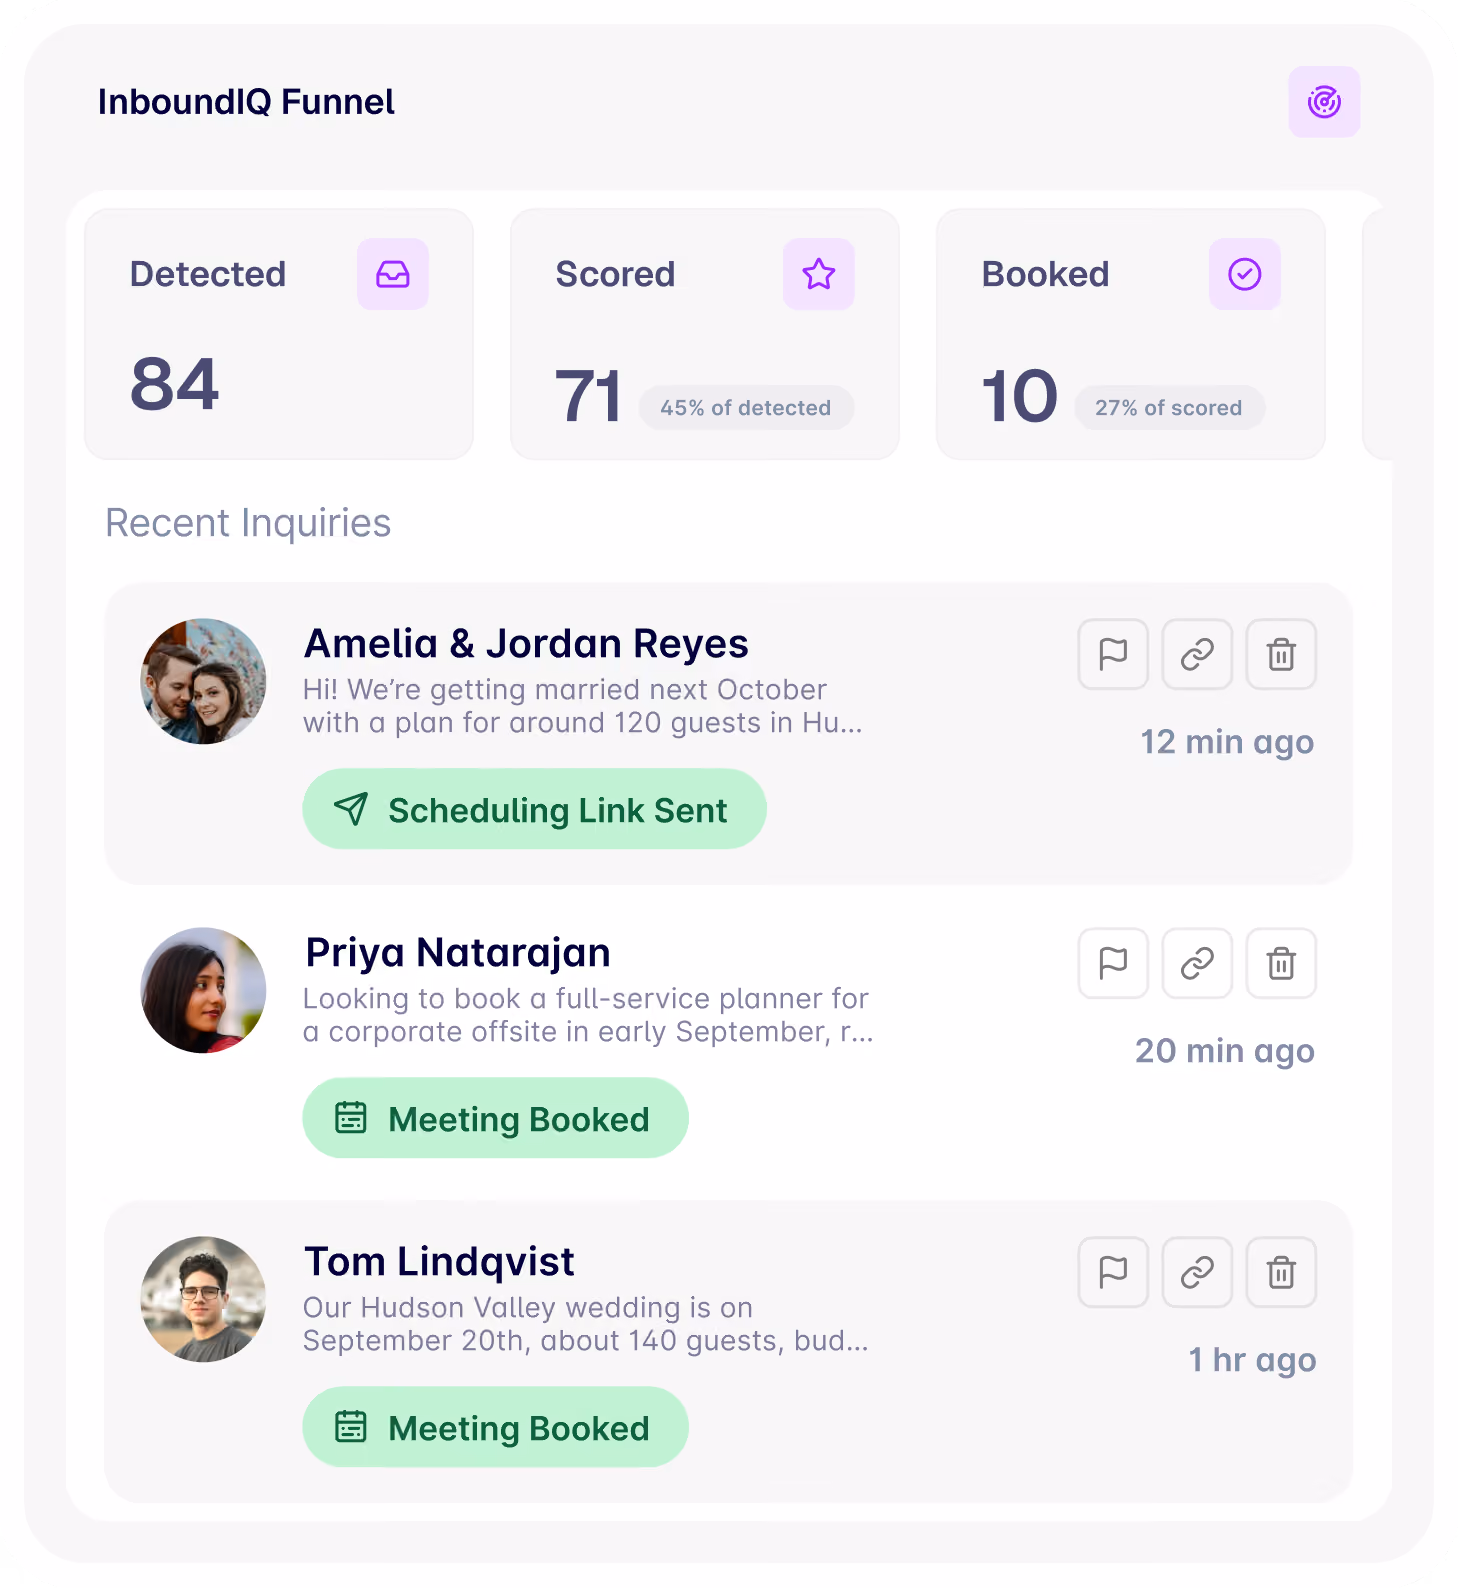The image size is (1458, 1588).
Task: Click Tom Lindqvist's Meeting Booked badge
Action: (496, 1427)
